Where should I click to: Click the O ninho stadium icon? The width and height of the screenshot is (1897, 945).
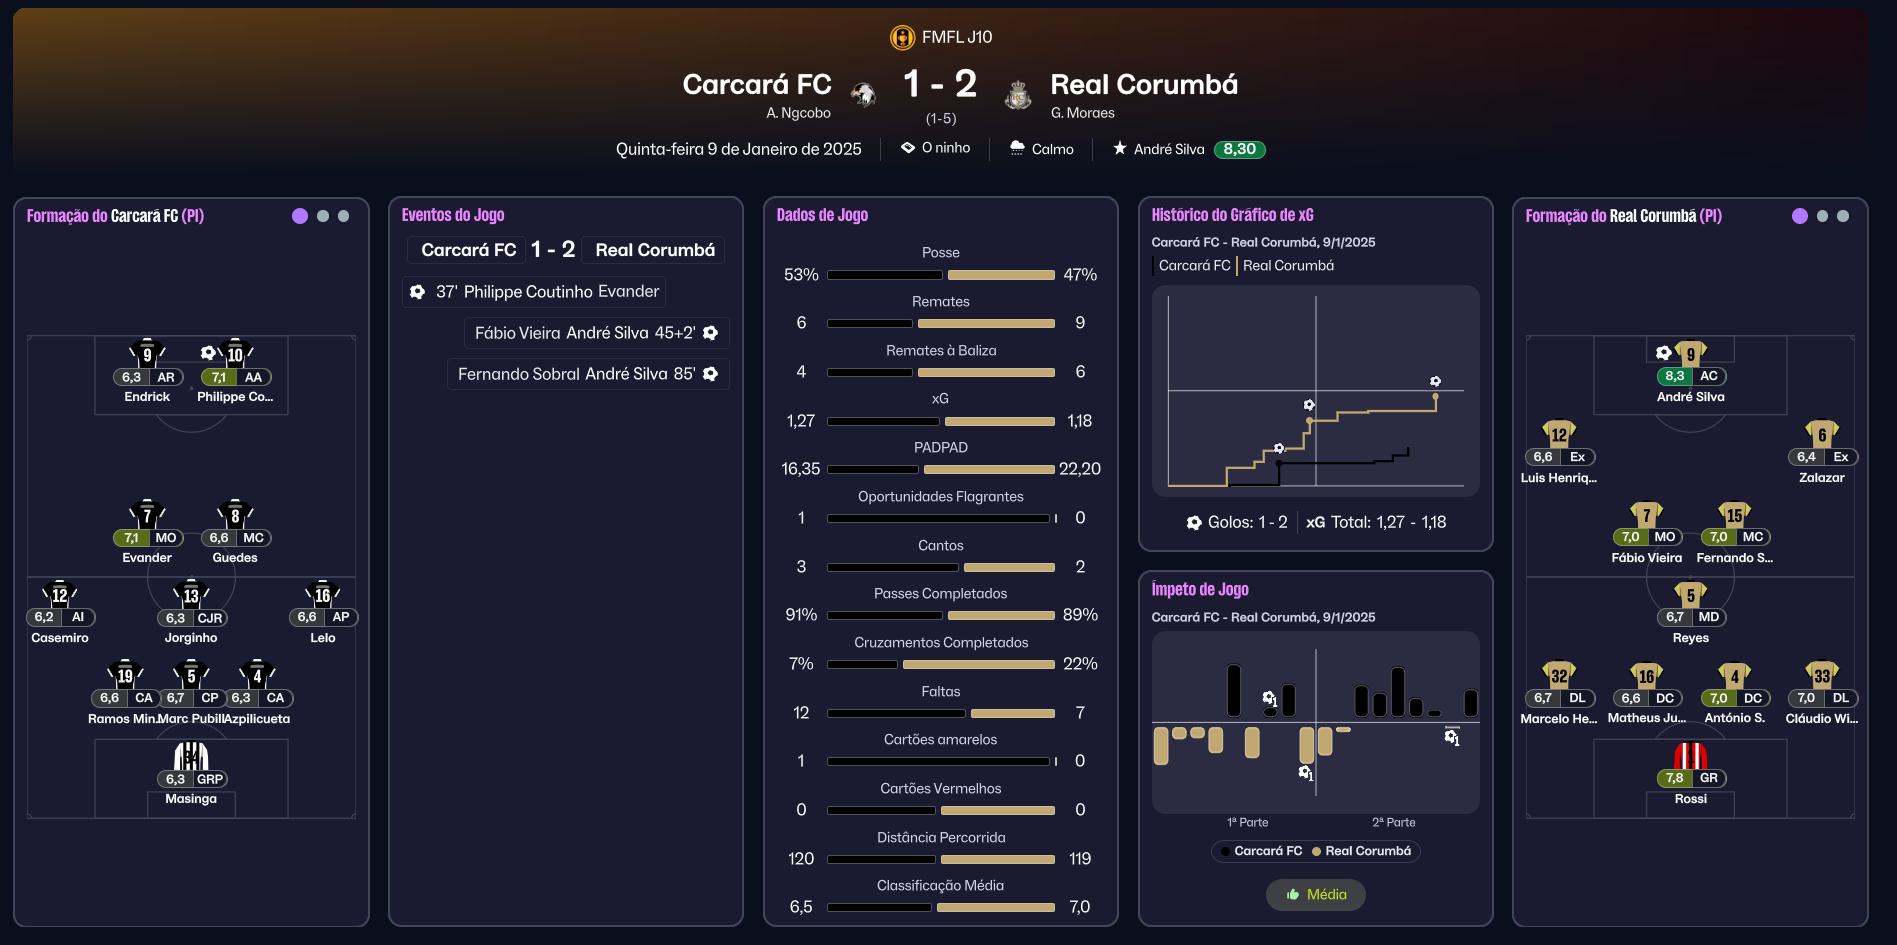click(908, 148)
